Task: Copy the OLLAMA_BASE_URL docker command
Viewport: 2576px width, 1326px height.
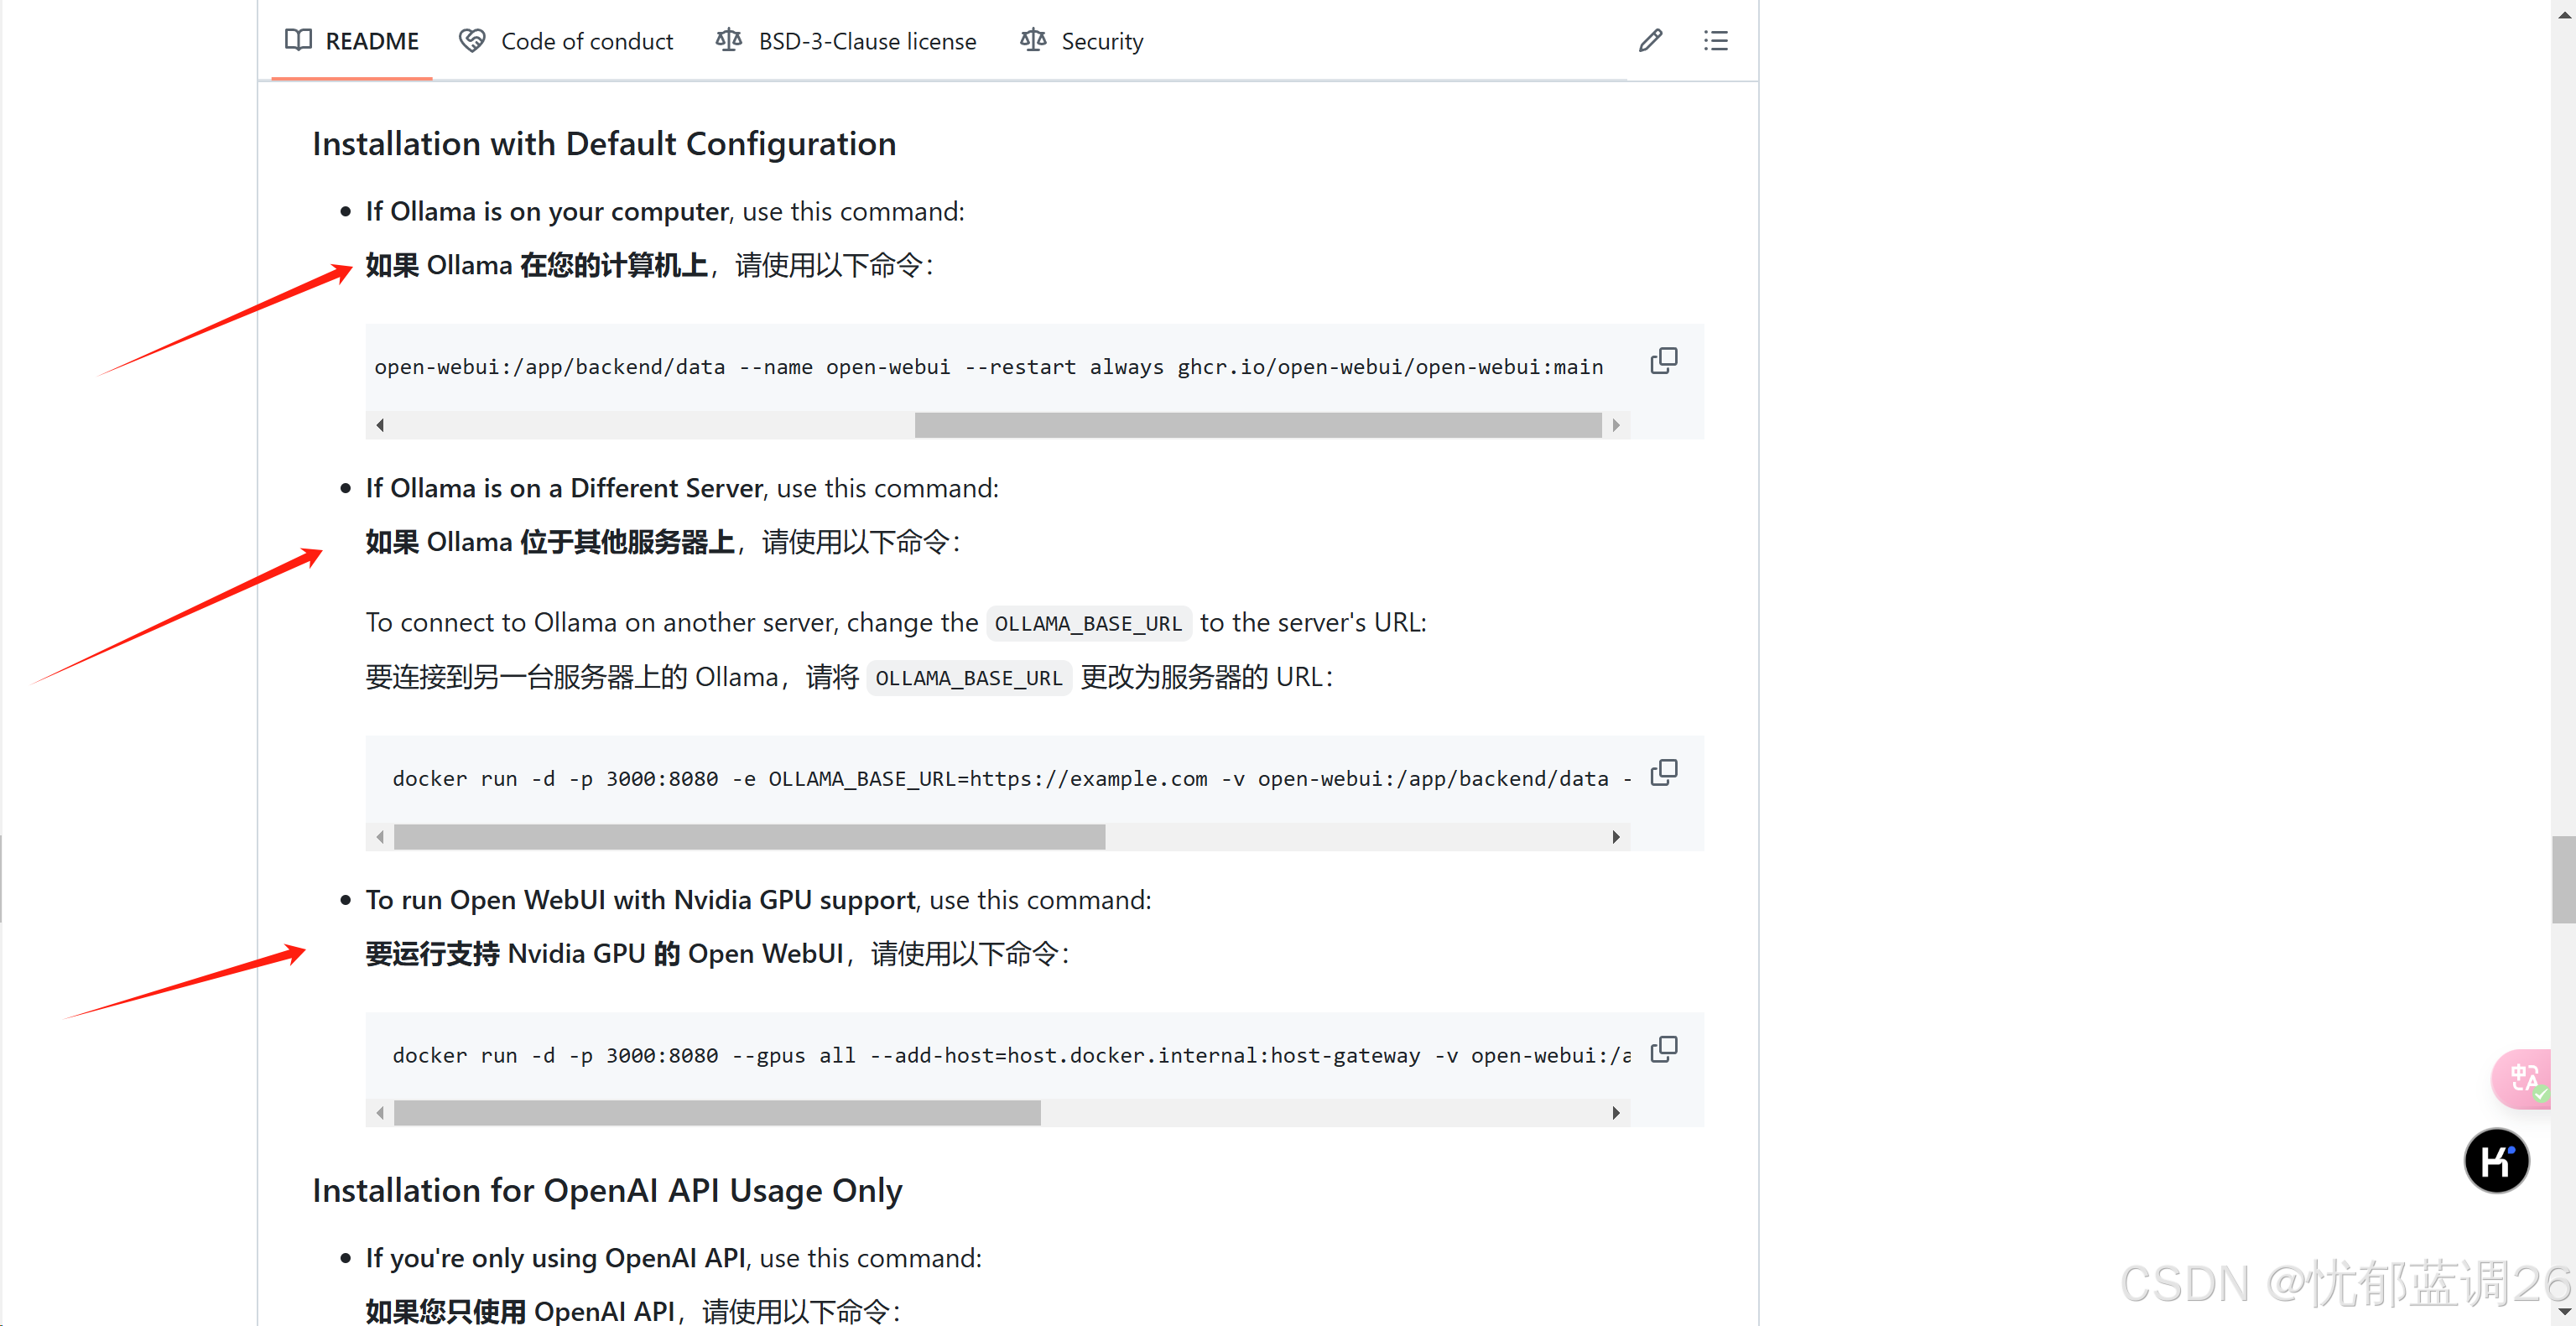Action: coord(1663,773)
